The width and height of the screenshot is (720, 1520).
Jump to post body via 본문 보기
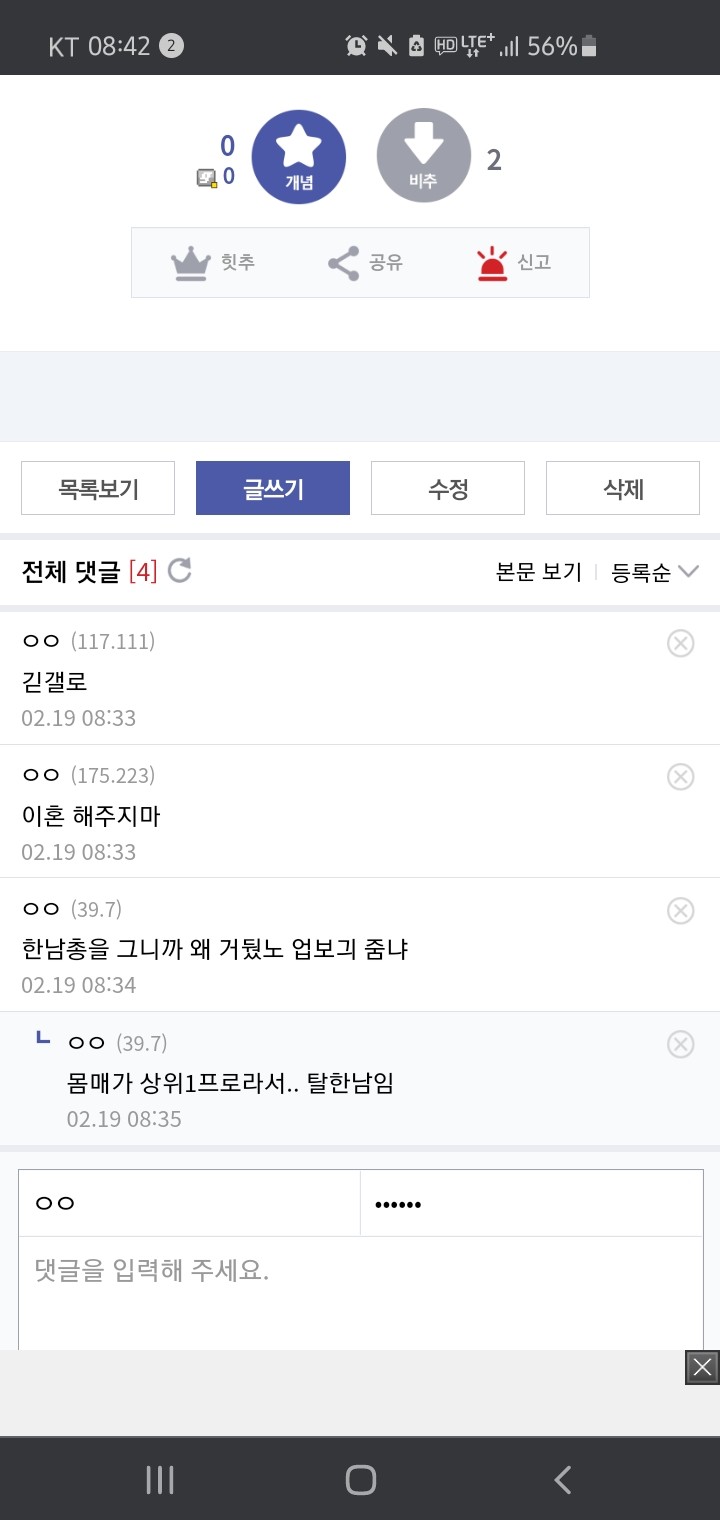pyautogui.click(x=539, y=572)
